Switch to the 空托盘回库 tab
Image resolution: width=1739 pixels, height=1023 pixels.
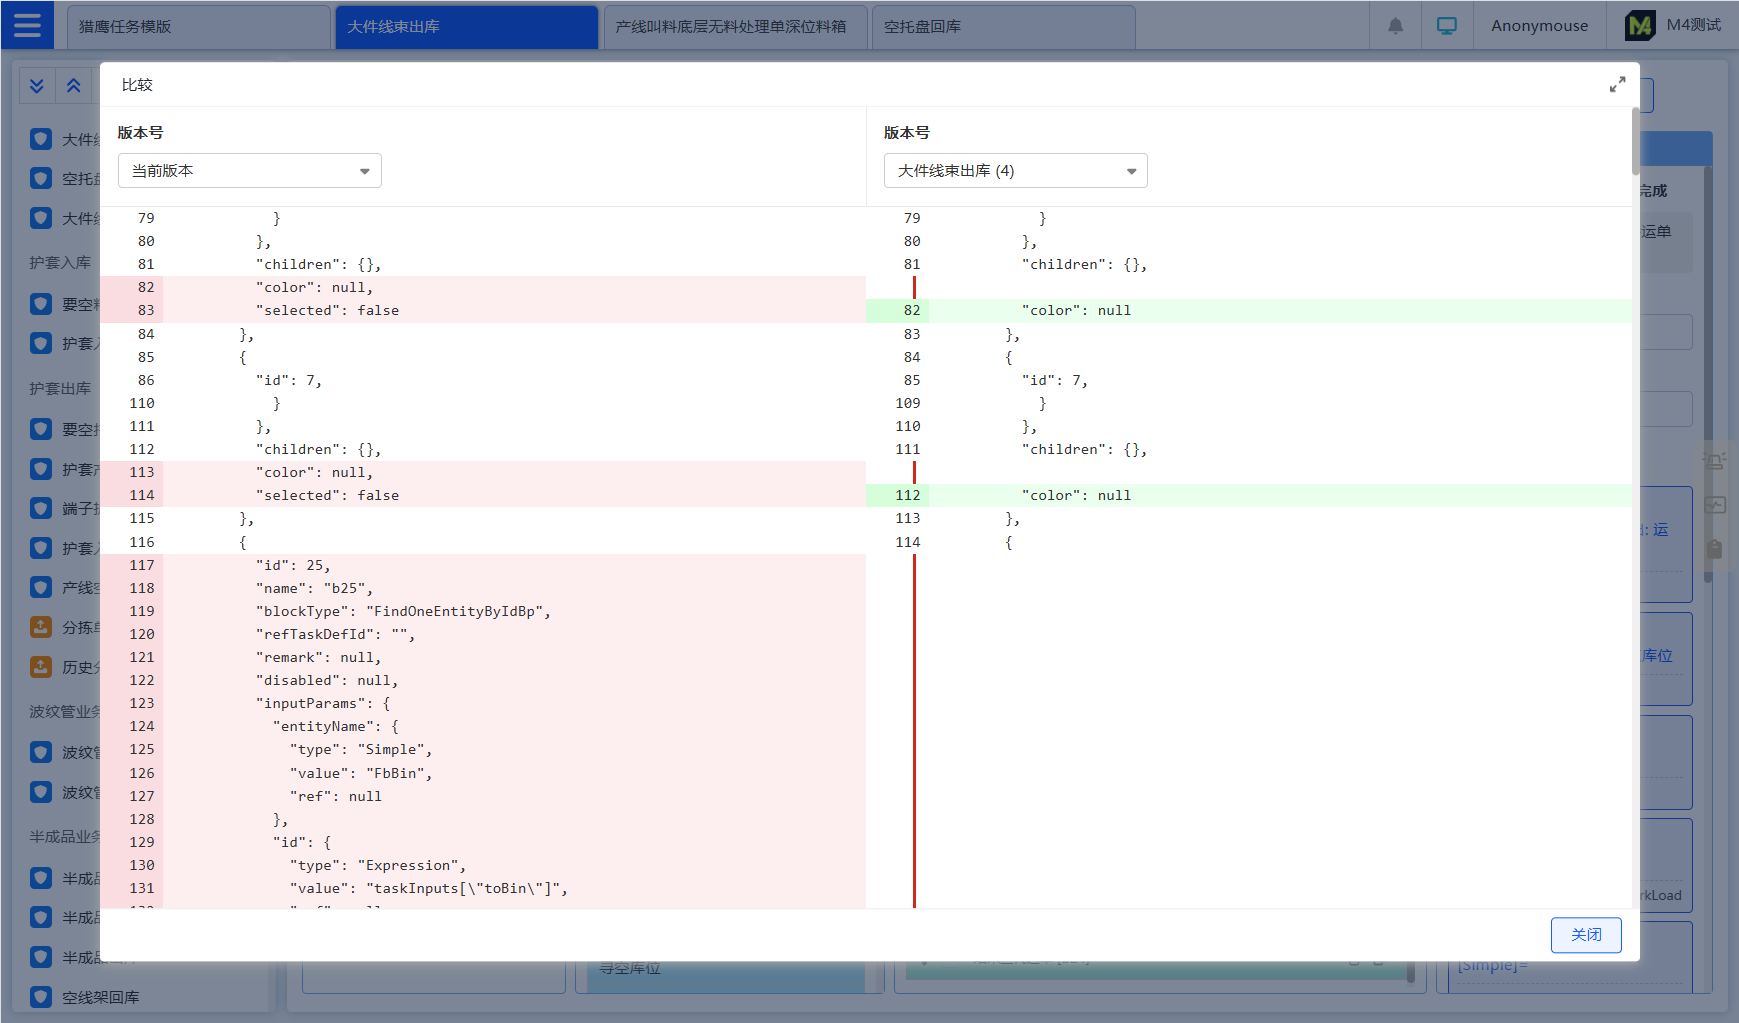pyautogui.click(x=1003, y=27)
